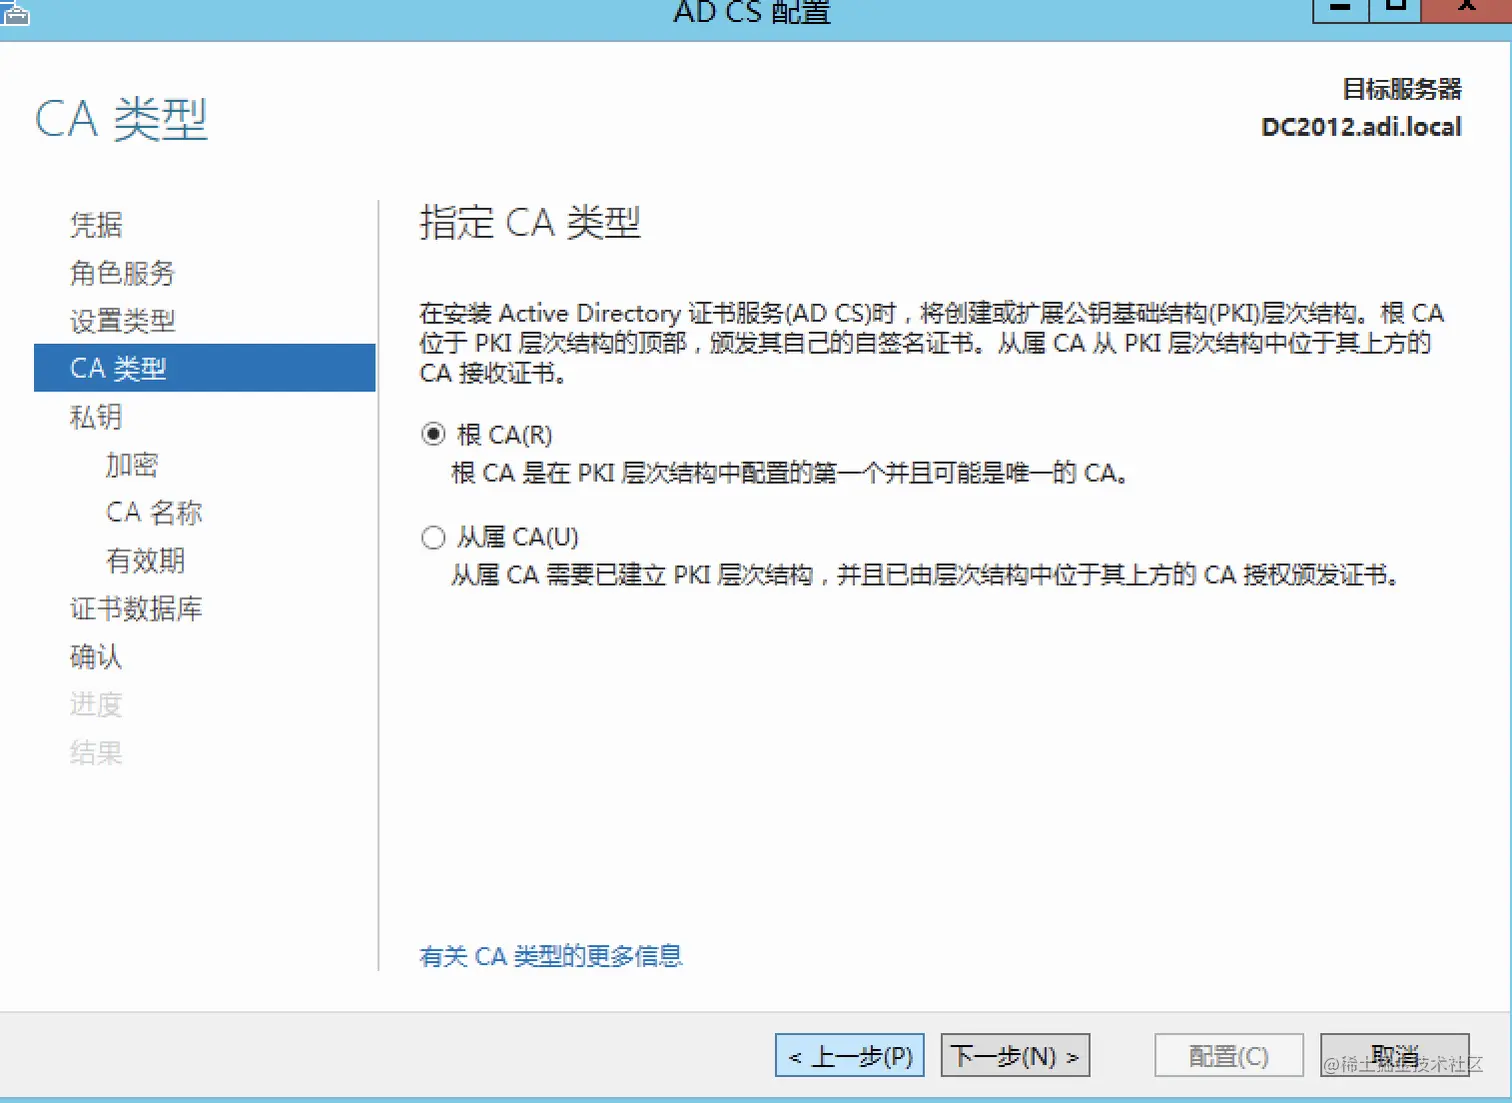Viewport: 1512px width, 1103px height.
Task: Click the AD CS window icon in title bar
Action: (15, 12)
